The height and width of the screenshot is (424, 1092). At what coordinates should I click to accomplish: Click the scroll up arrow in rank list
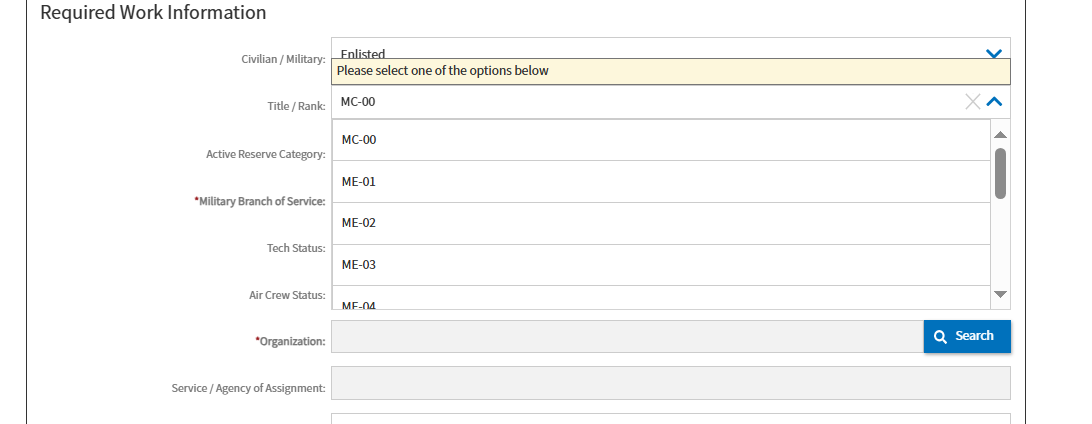pos(1000,134)
